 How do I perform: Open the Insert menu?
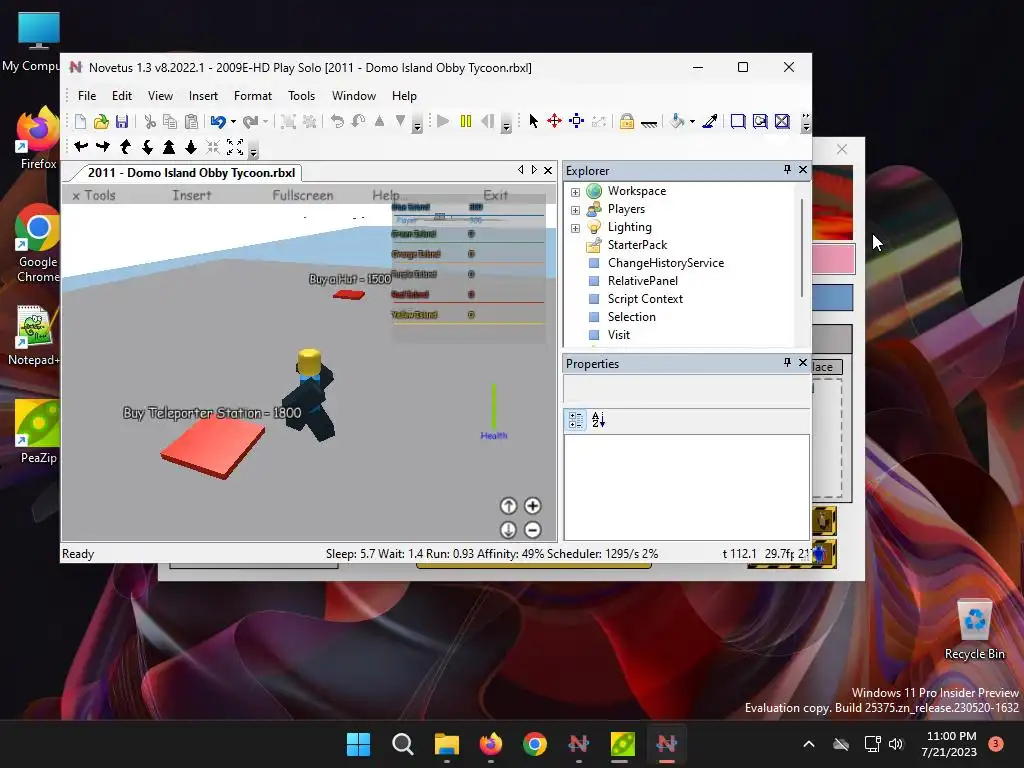(x=203, y=96)
